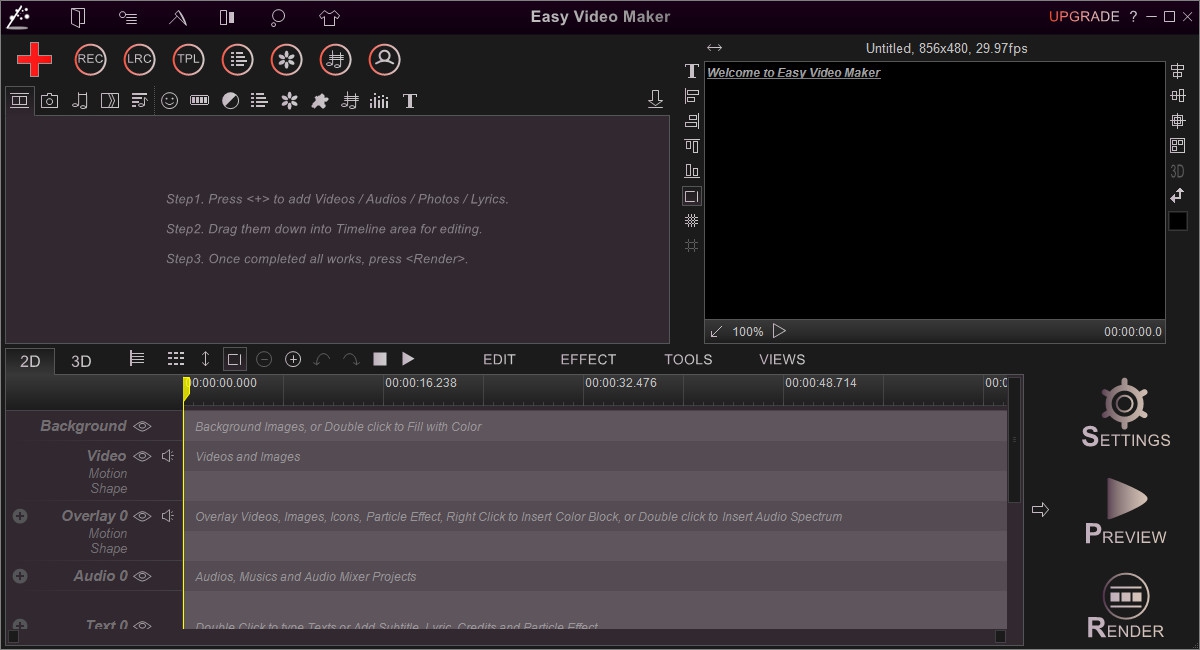The image size is (1200, 650).
Task: Open the user account round button
Action: [x=384, y=59]
